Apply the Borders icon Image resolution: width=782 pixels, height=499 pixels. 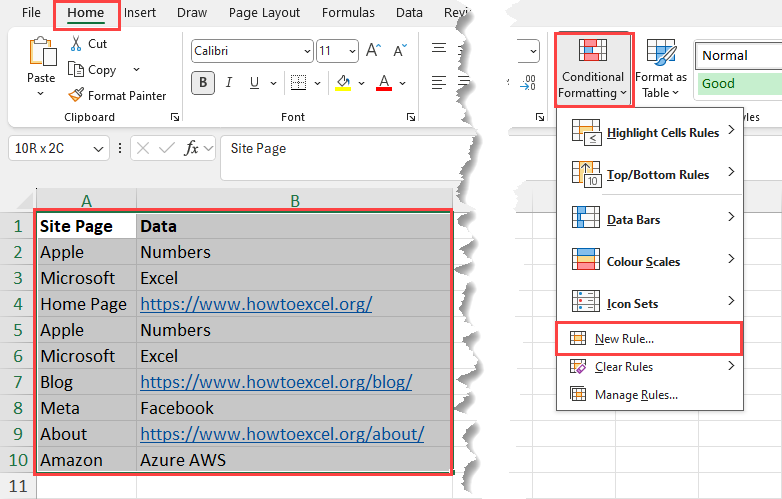coord(298,83)
